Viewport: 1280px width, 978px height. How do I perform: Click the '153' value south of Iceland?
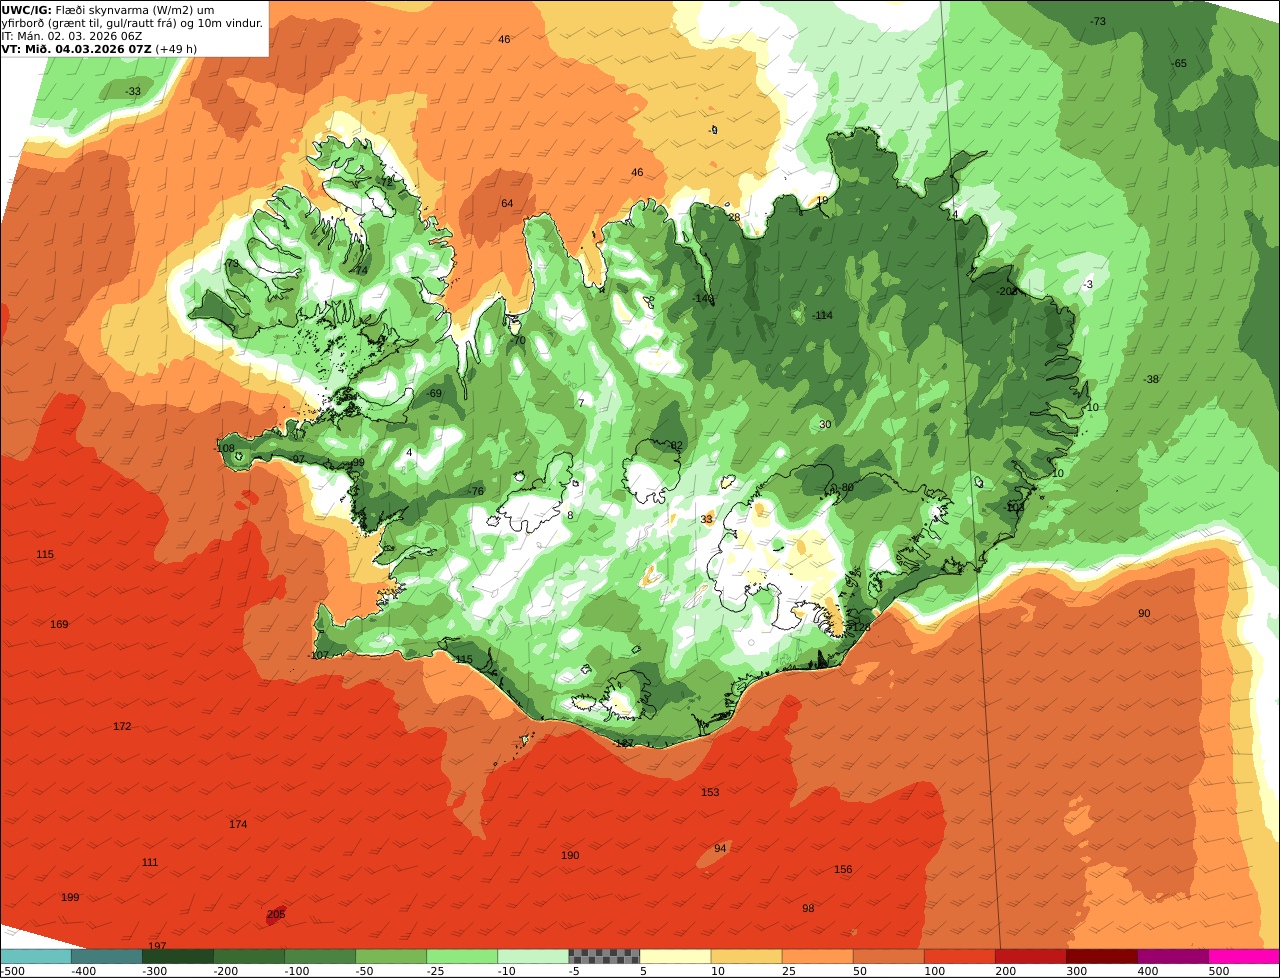coord(710,793)
